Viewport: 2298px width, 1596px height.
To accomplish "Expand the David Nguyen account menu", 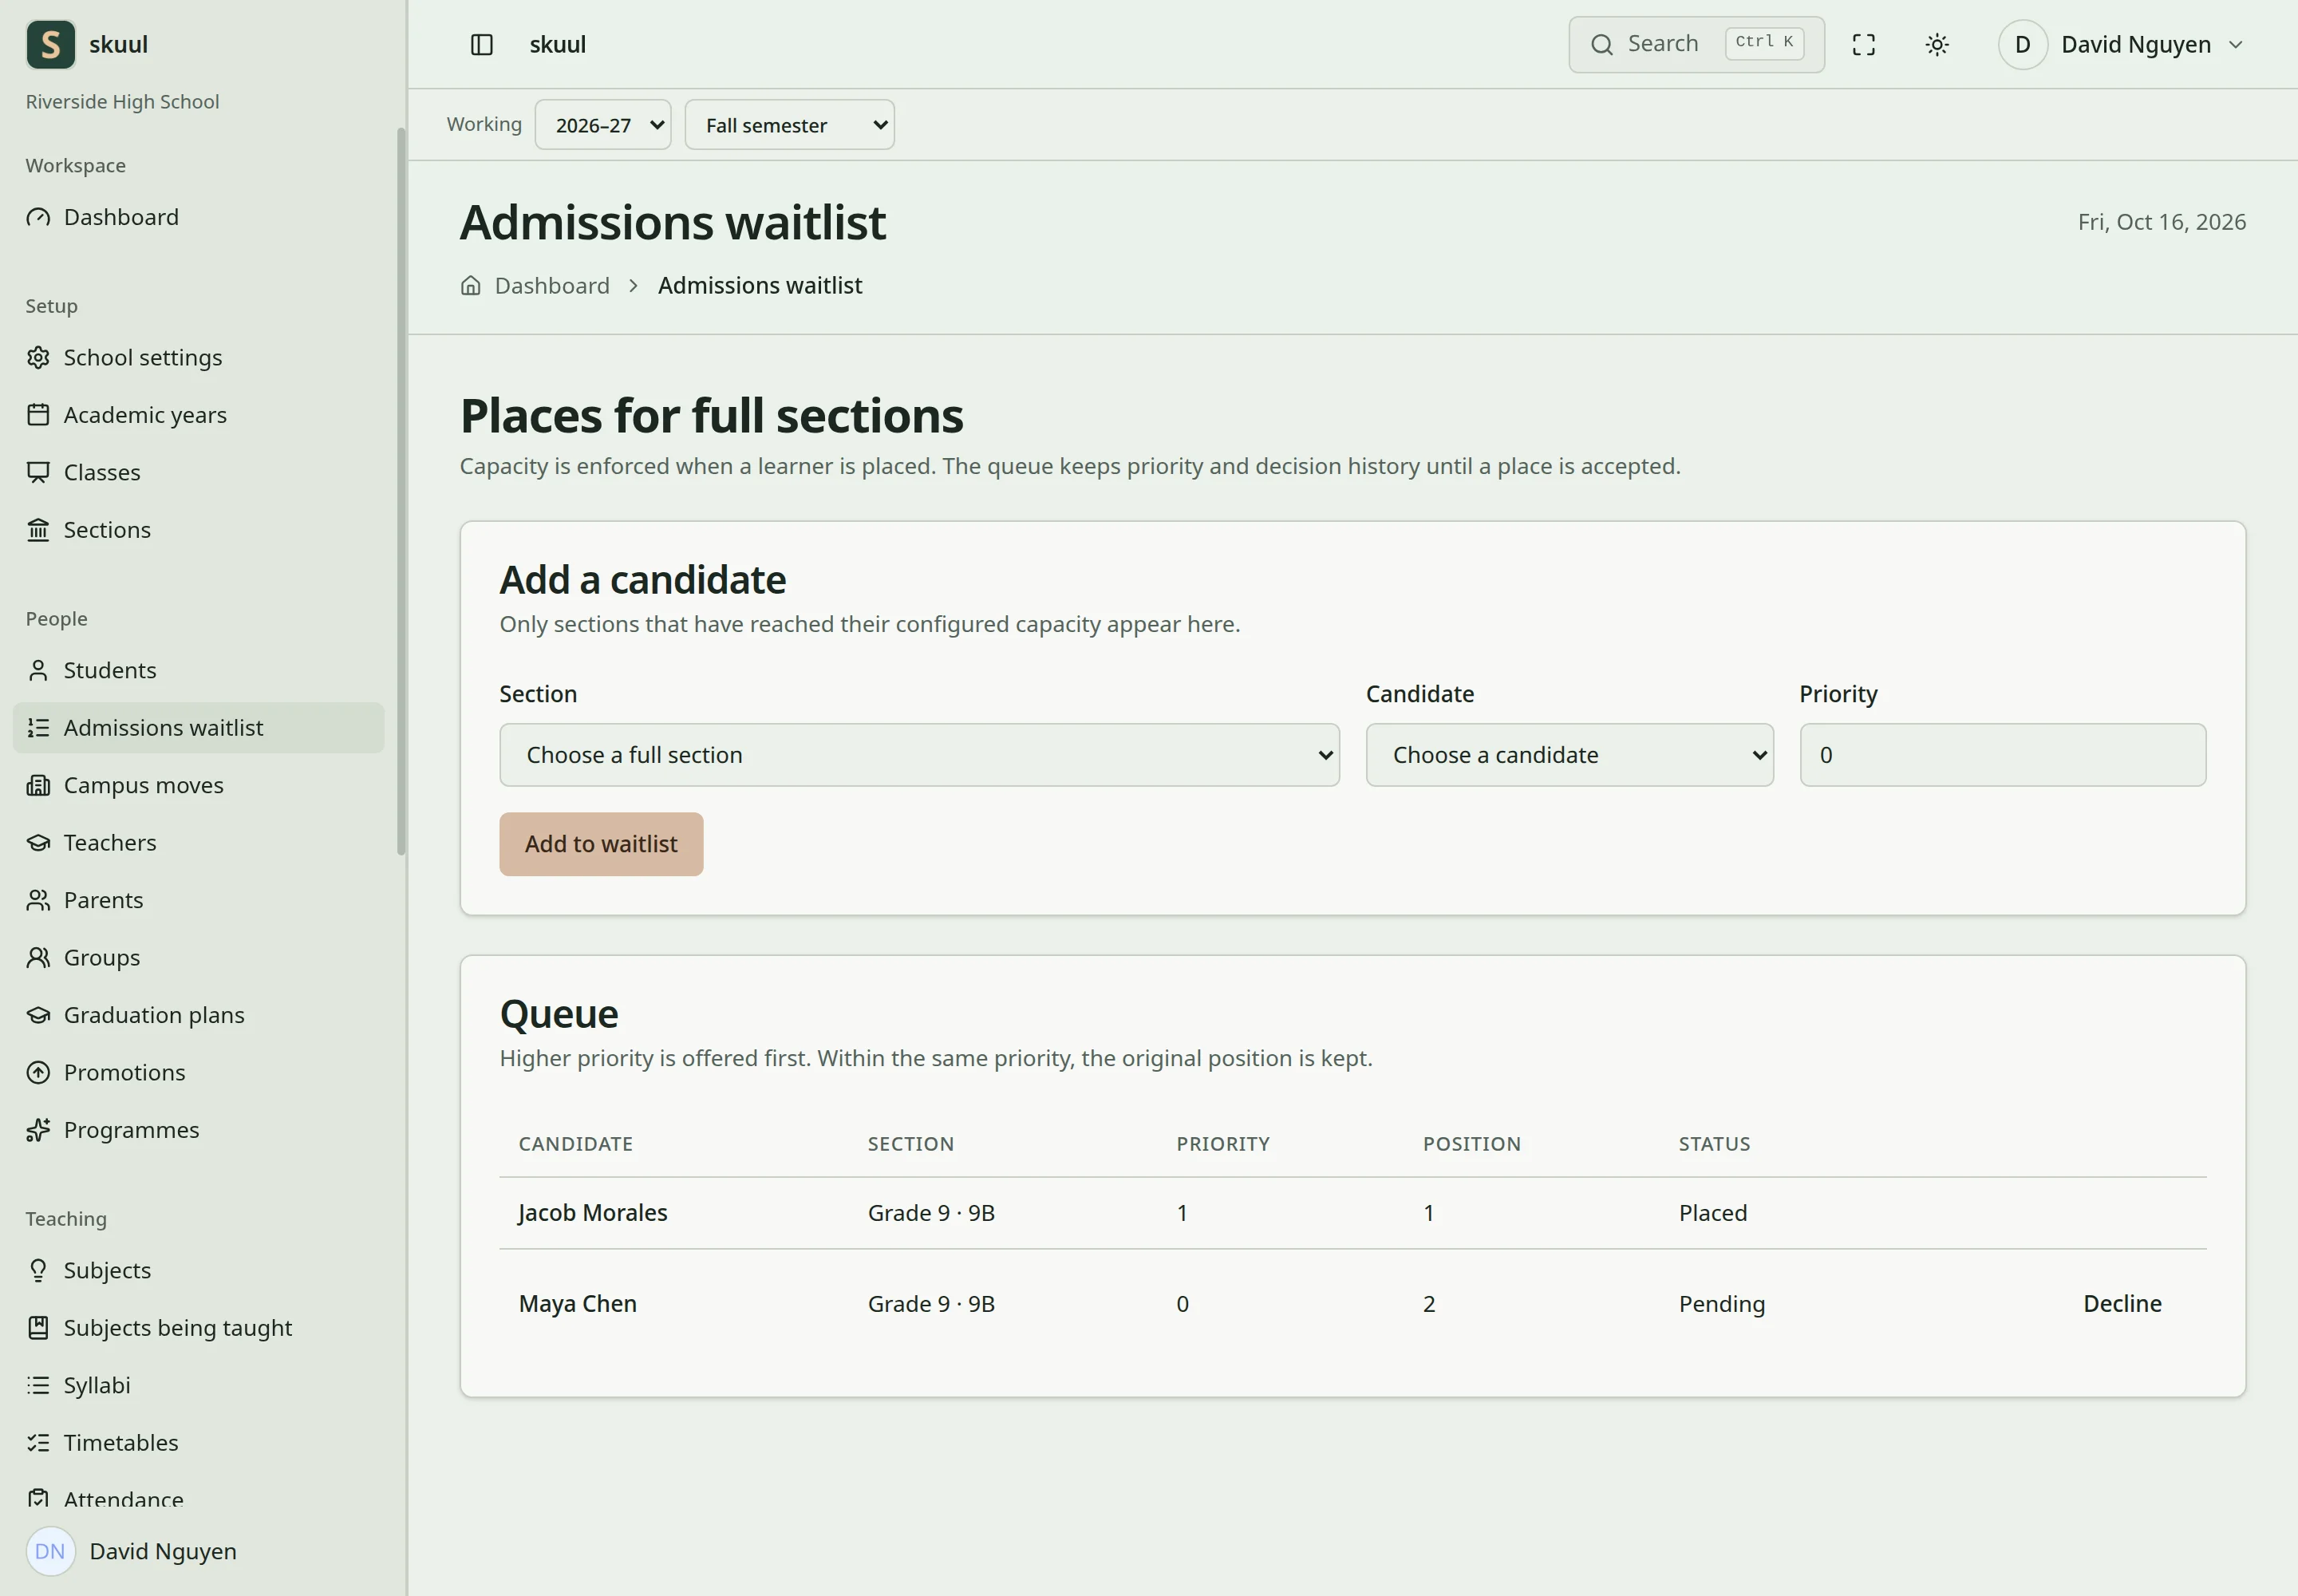I will pyautogui.click(x=2122, y=45).
